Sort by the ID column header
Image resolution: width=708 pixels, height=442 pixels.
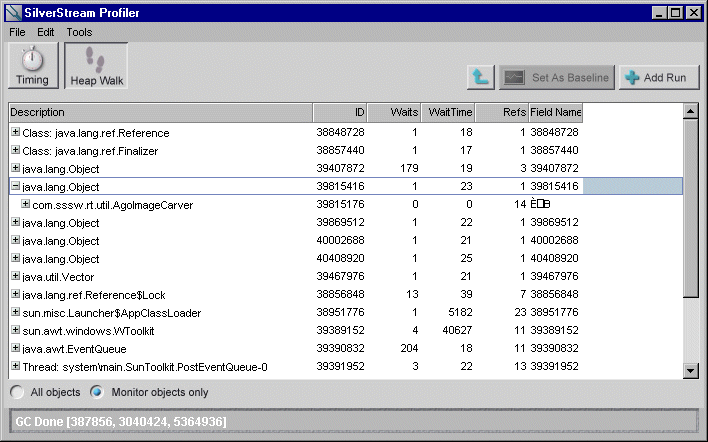tap(340, 112)
